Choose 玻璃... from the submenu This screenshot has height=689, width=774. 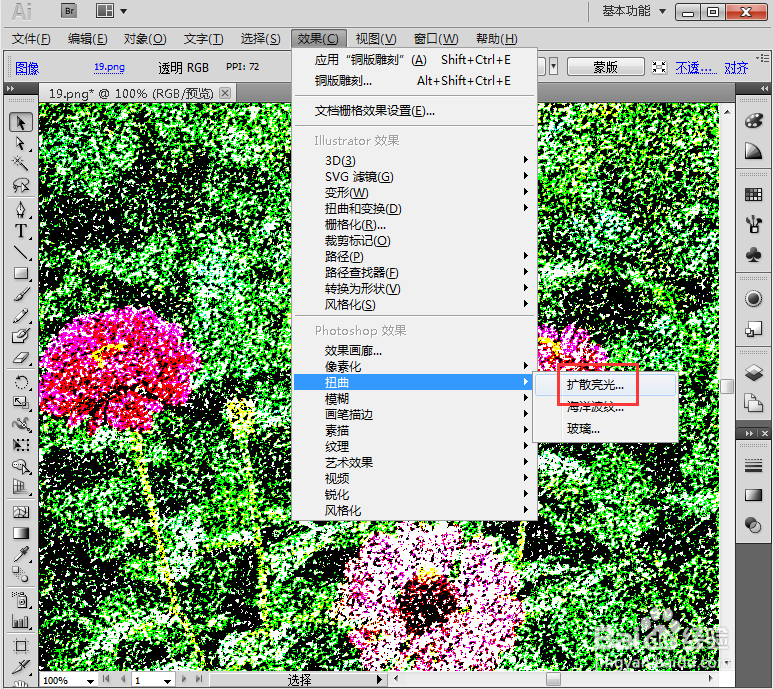(605, 428)
